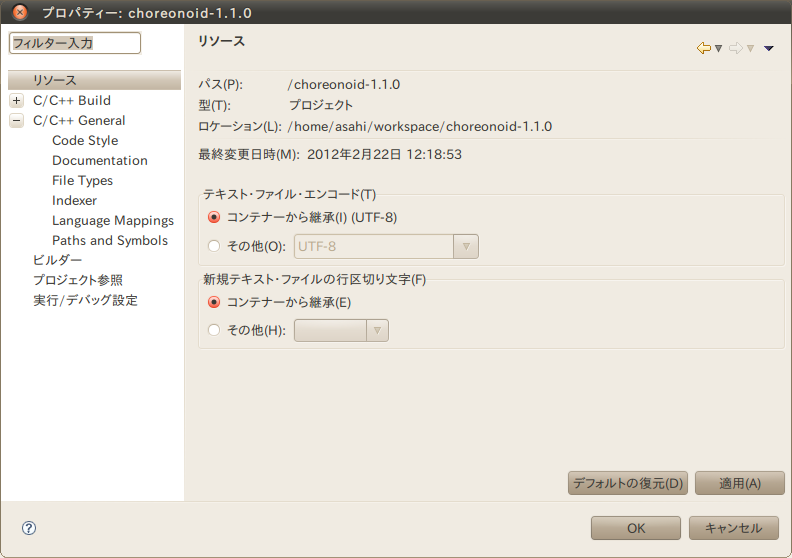Expand the C/C++ Build tree node
Viewport: 792px width, 558px height.
pyautogui.click(x=16, y=101)
